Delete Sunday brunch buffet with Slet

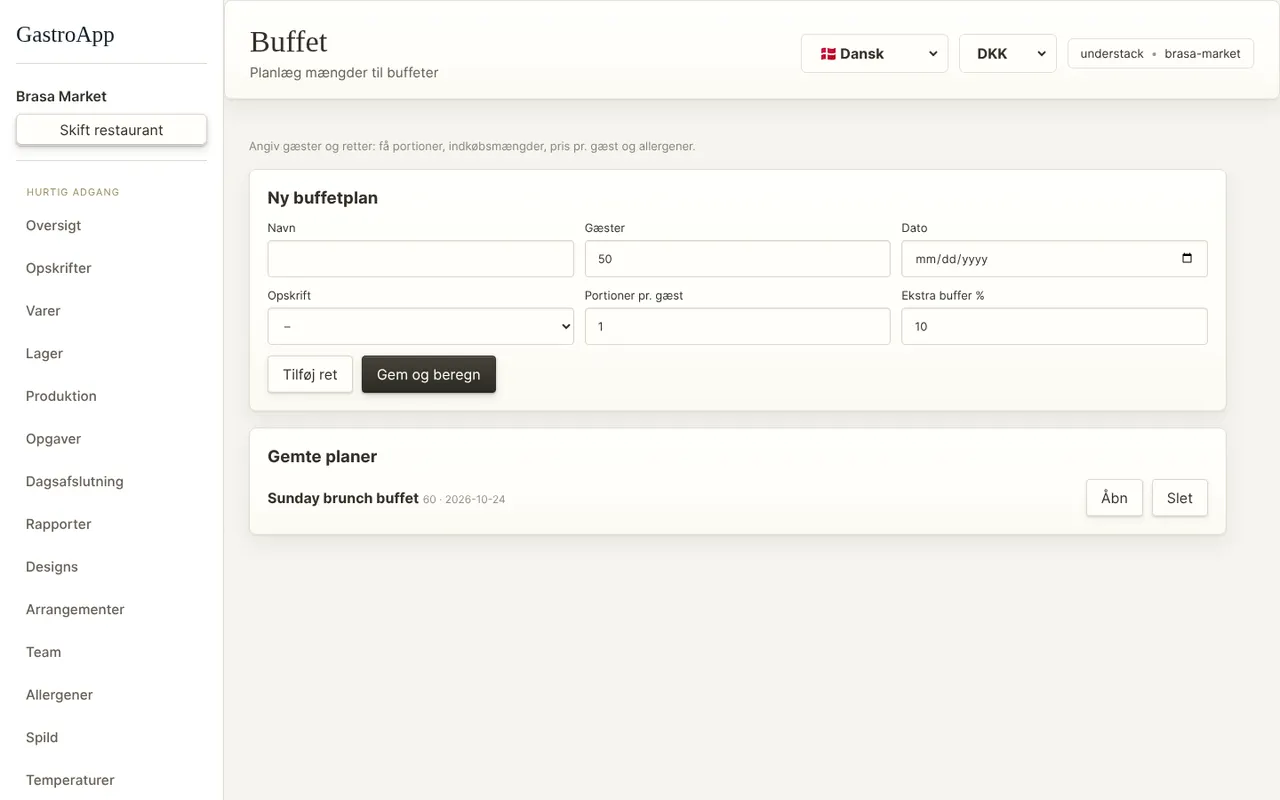pos(1180,498)
